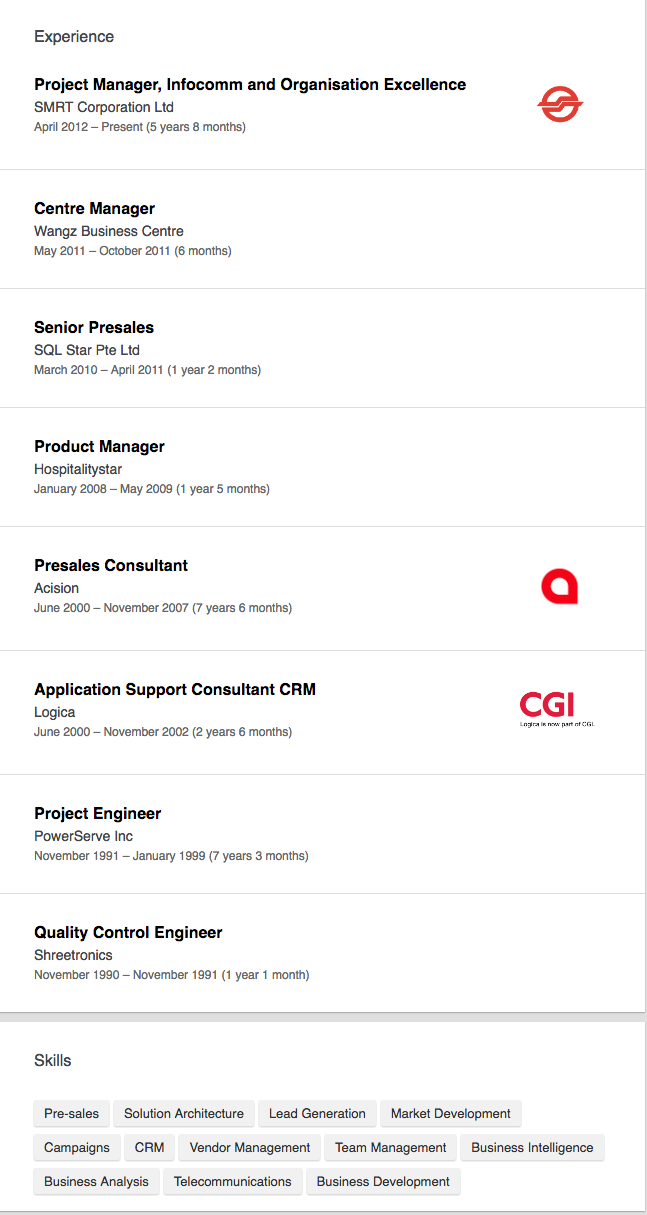647x1215 pixels.
Task: Click the Pre-sales skill tag
Action: (x=72, y=1114)
